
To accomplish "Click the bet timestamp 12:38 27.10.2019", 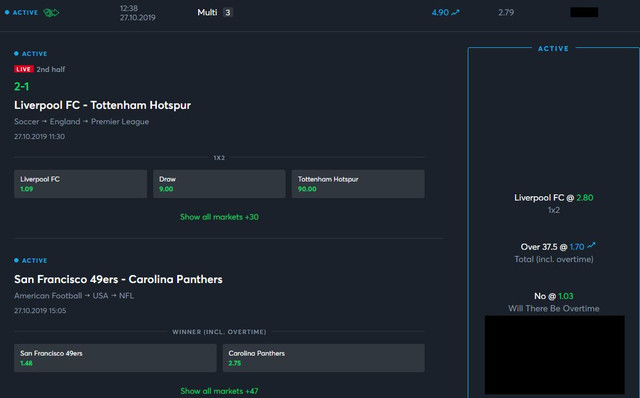I will coord(138,13).
